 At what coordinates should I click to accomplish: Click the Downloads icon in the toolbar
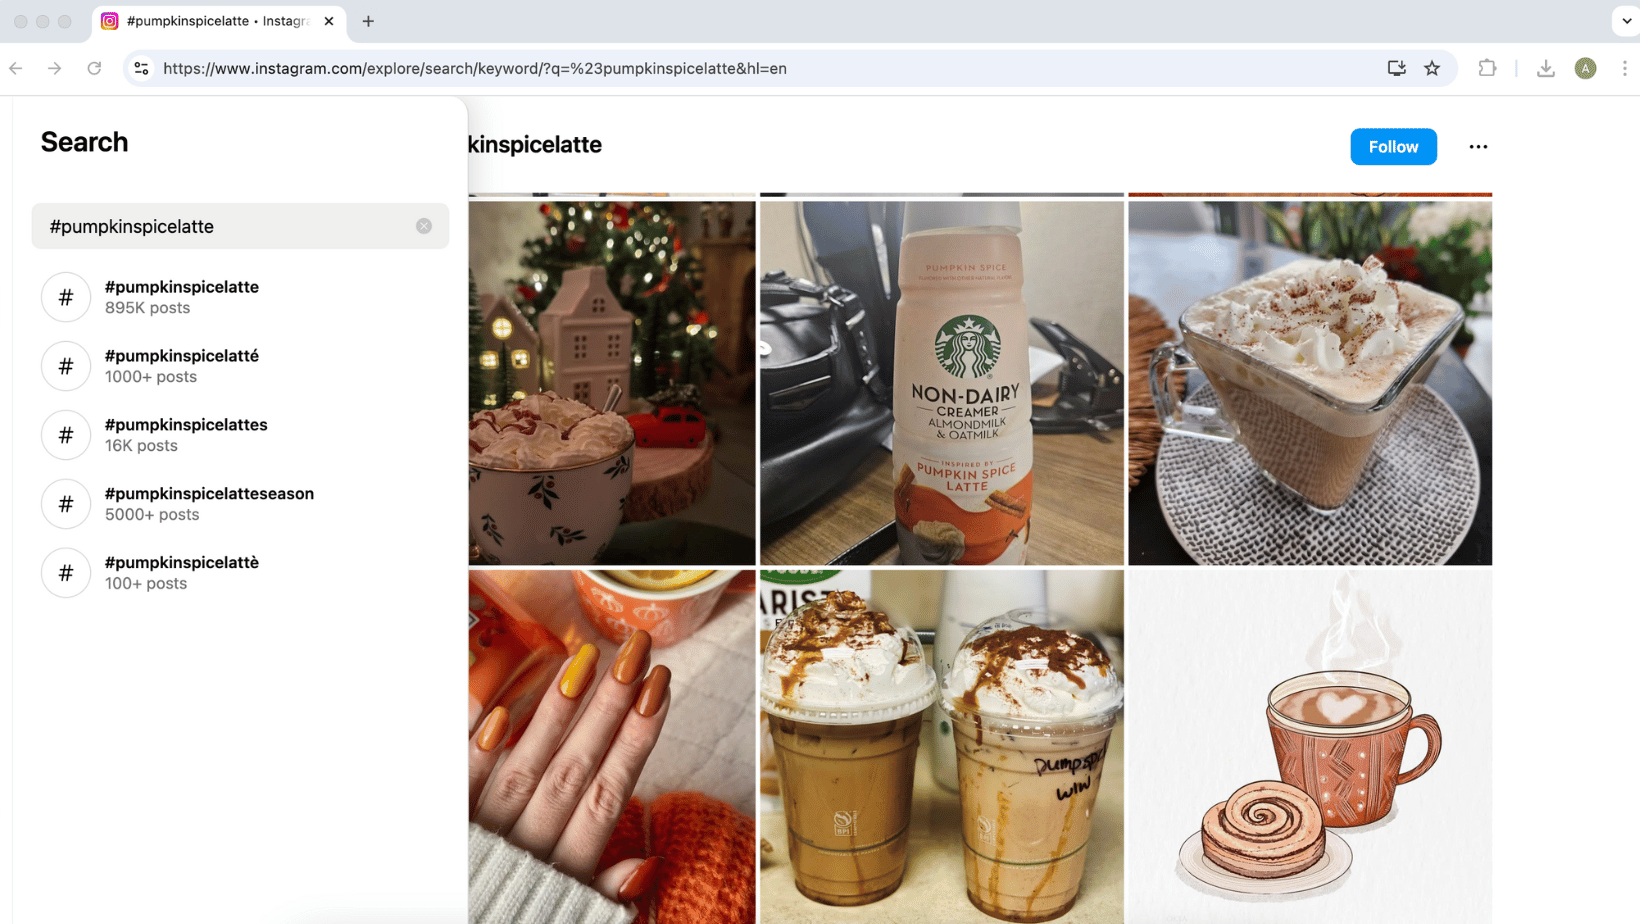[x=1546, y=68]
